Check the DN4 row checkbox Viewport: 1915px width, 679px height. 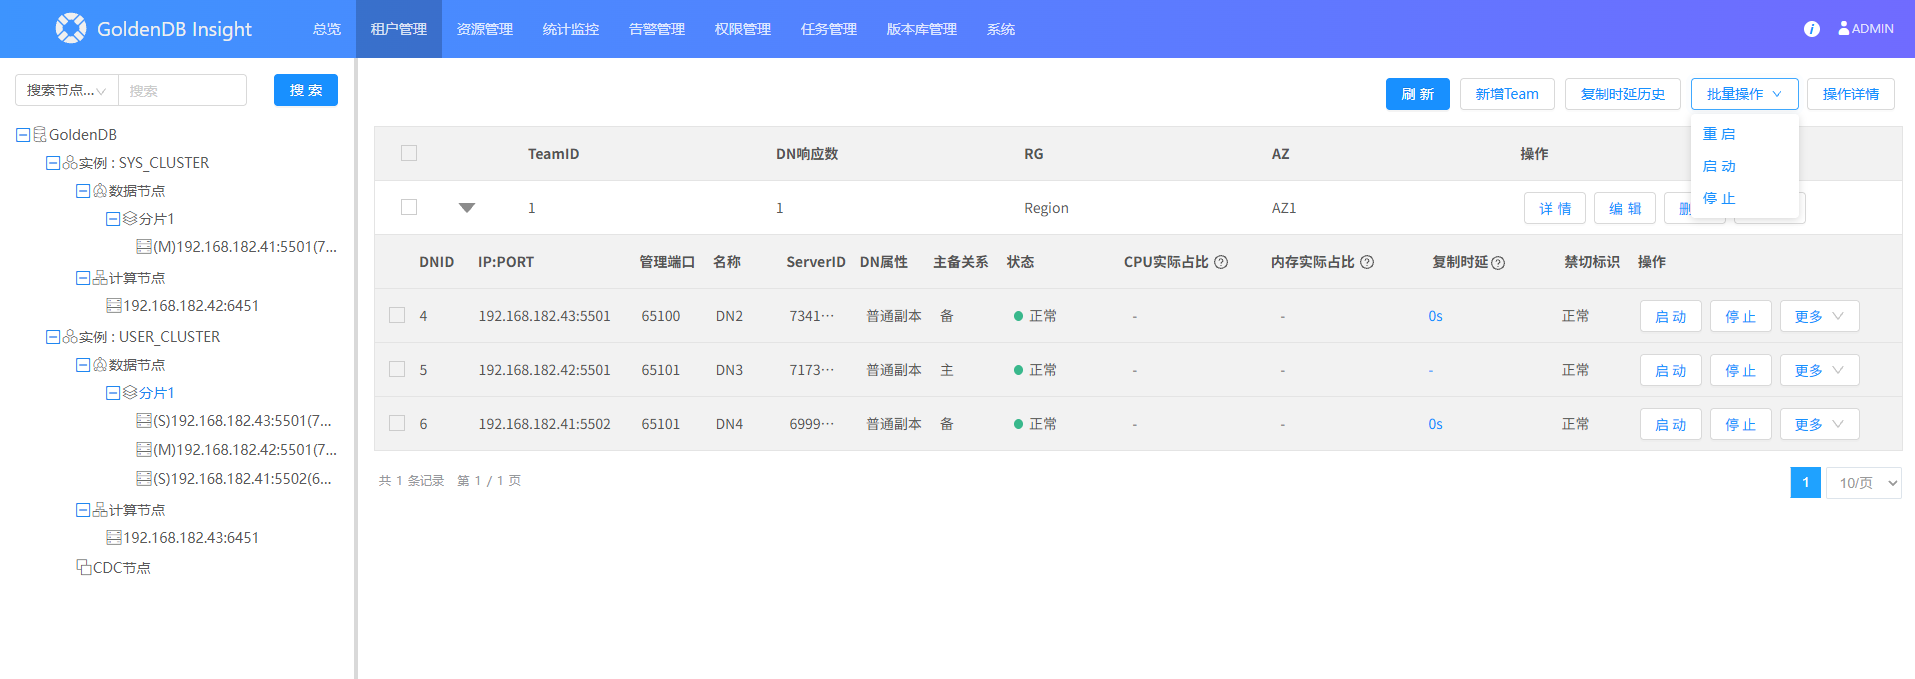coord(397,423)
